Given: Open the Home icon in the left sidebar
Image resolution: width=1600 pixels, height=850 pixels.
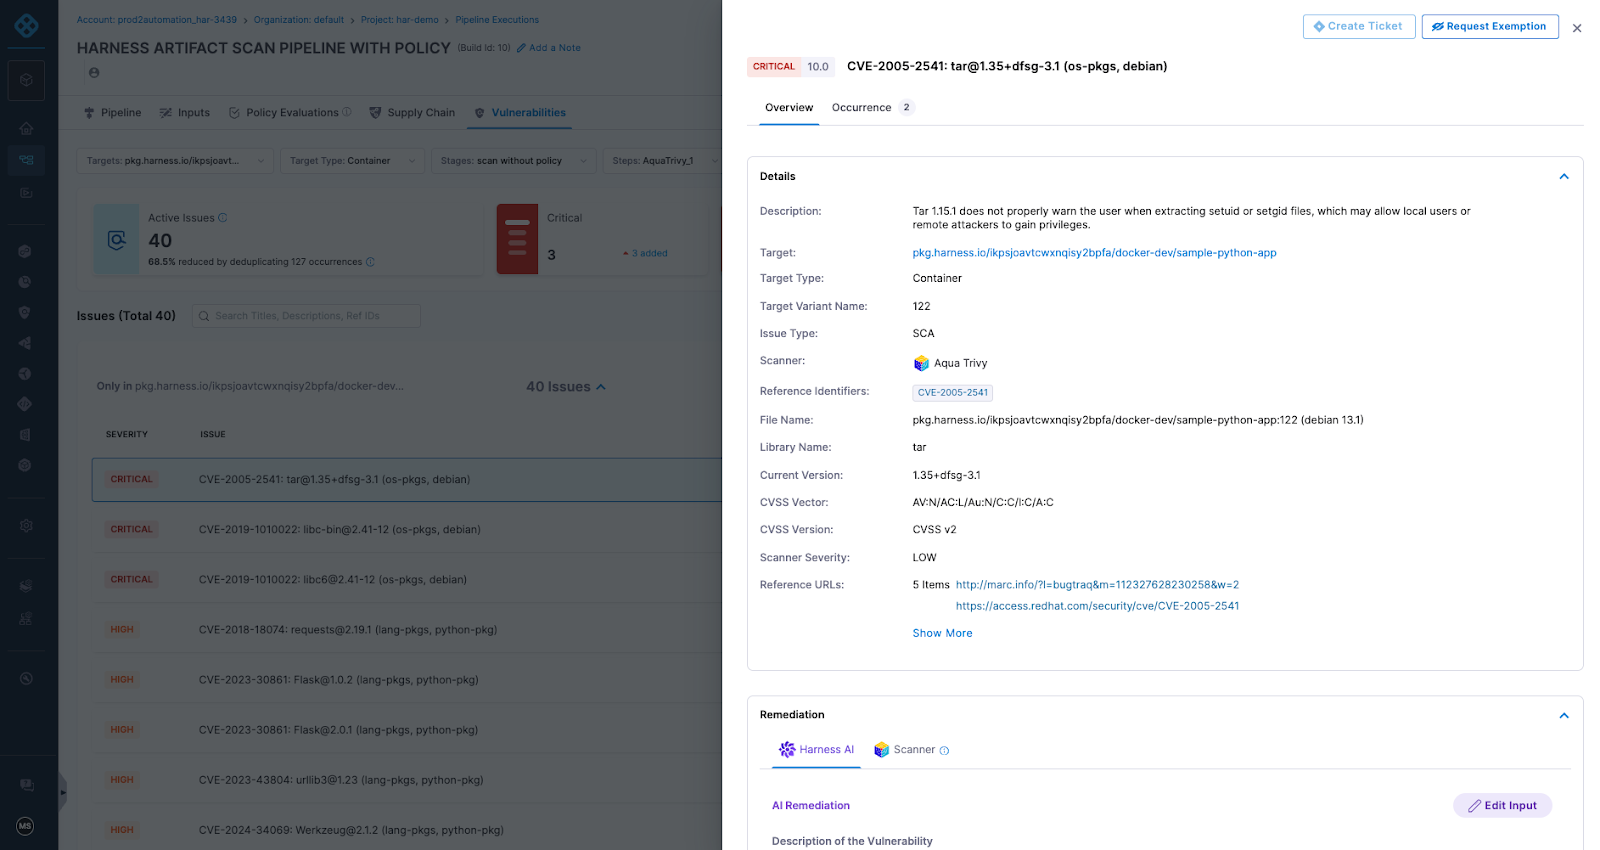Looking at the screenshot, I should coord(26,128).
